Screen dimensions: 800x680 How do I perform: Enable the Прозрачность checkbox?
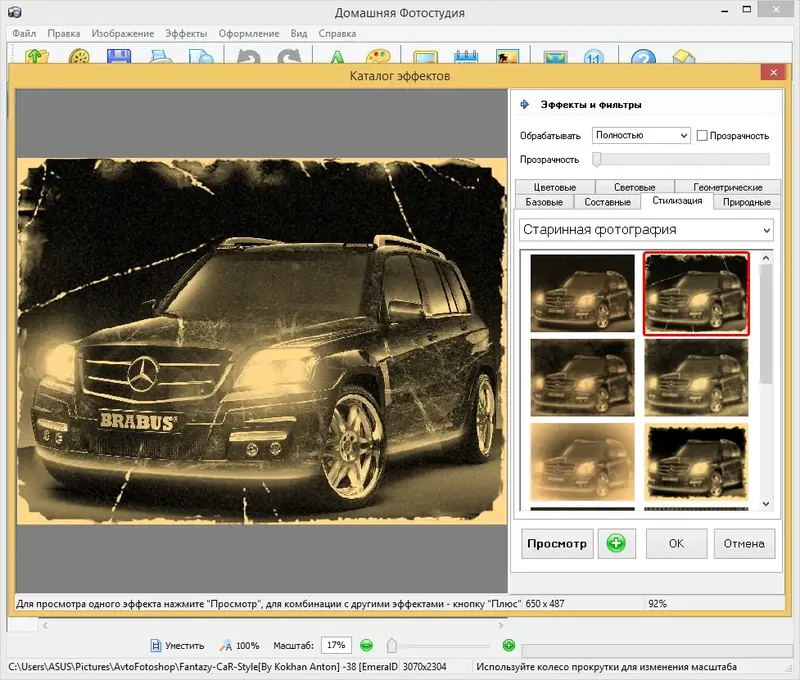[702, 135]
